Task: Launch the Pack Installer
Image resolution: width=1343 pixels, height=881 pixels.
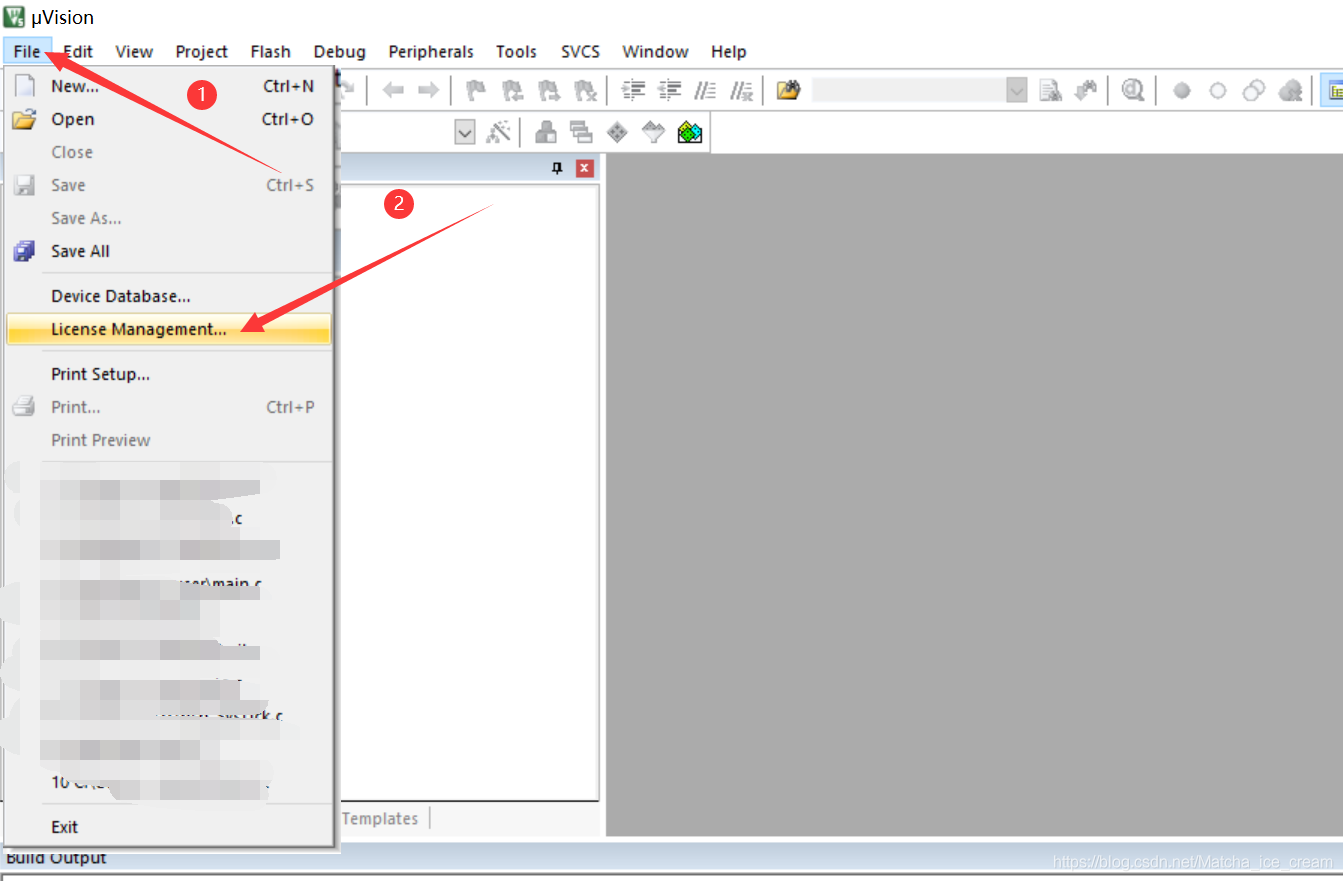Action: (x=690, y=132)
